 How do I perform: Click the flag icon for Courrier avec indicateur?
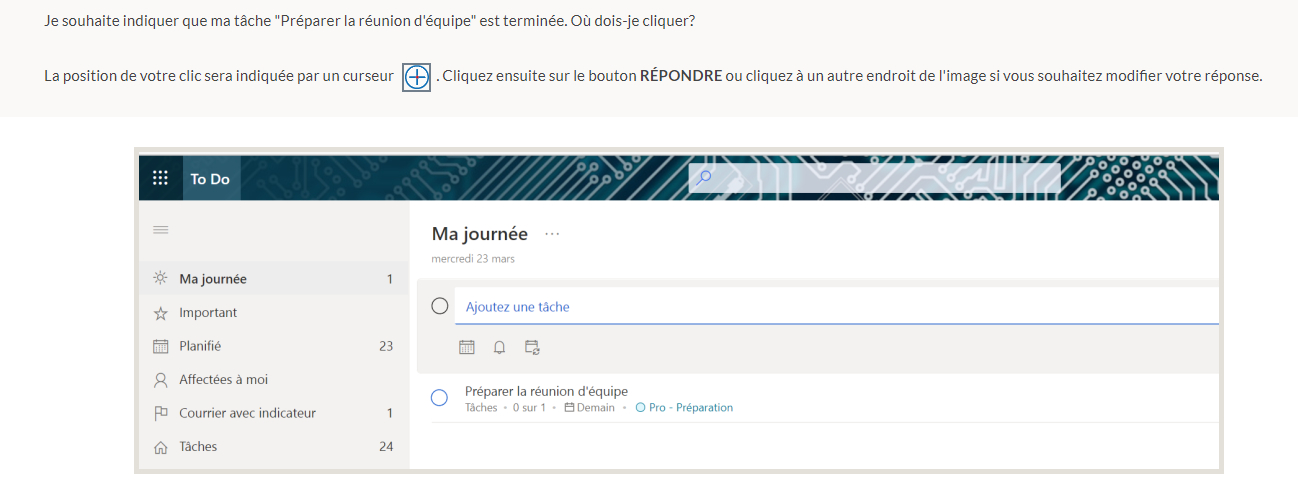pos(160,413)
